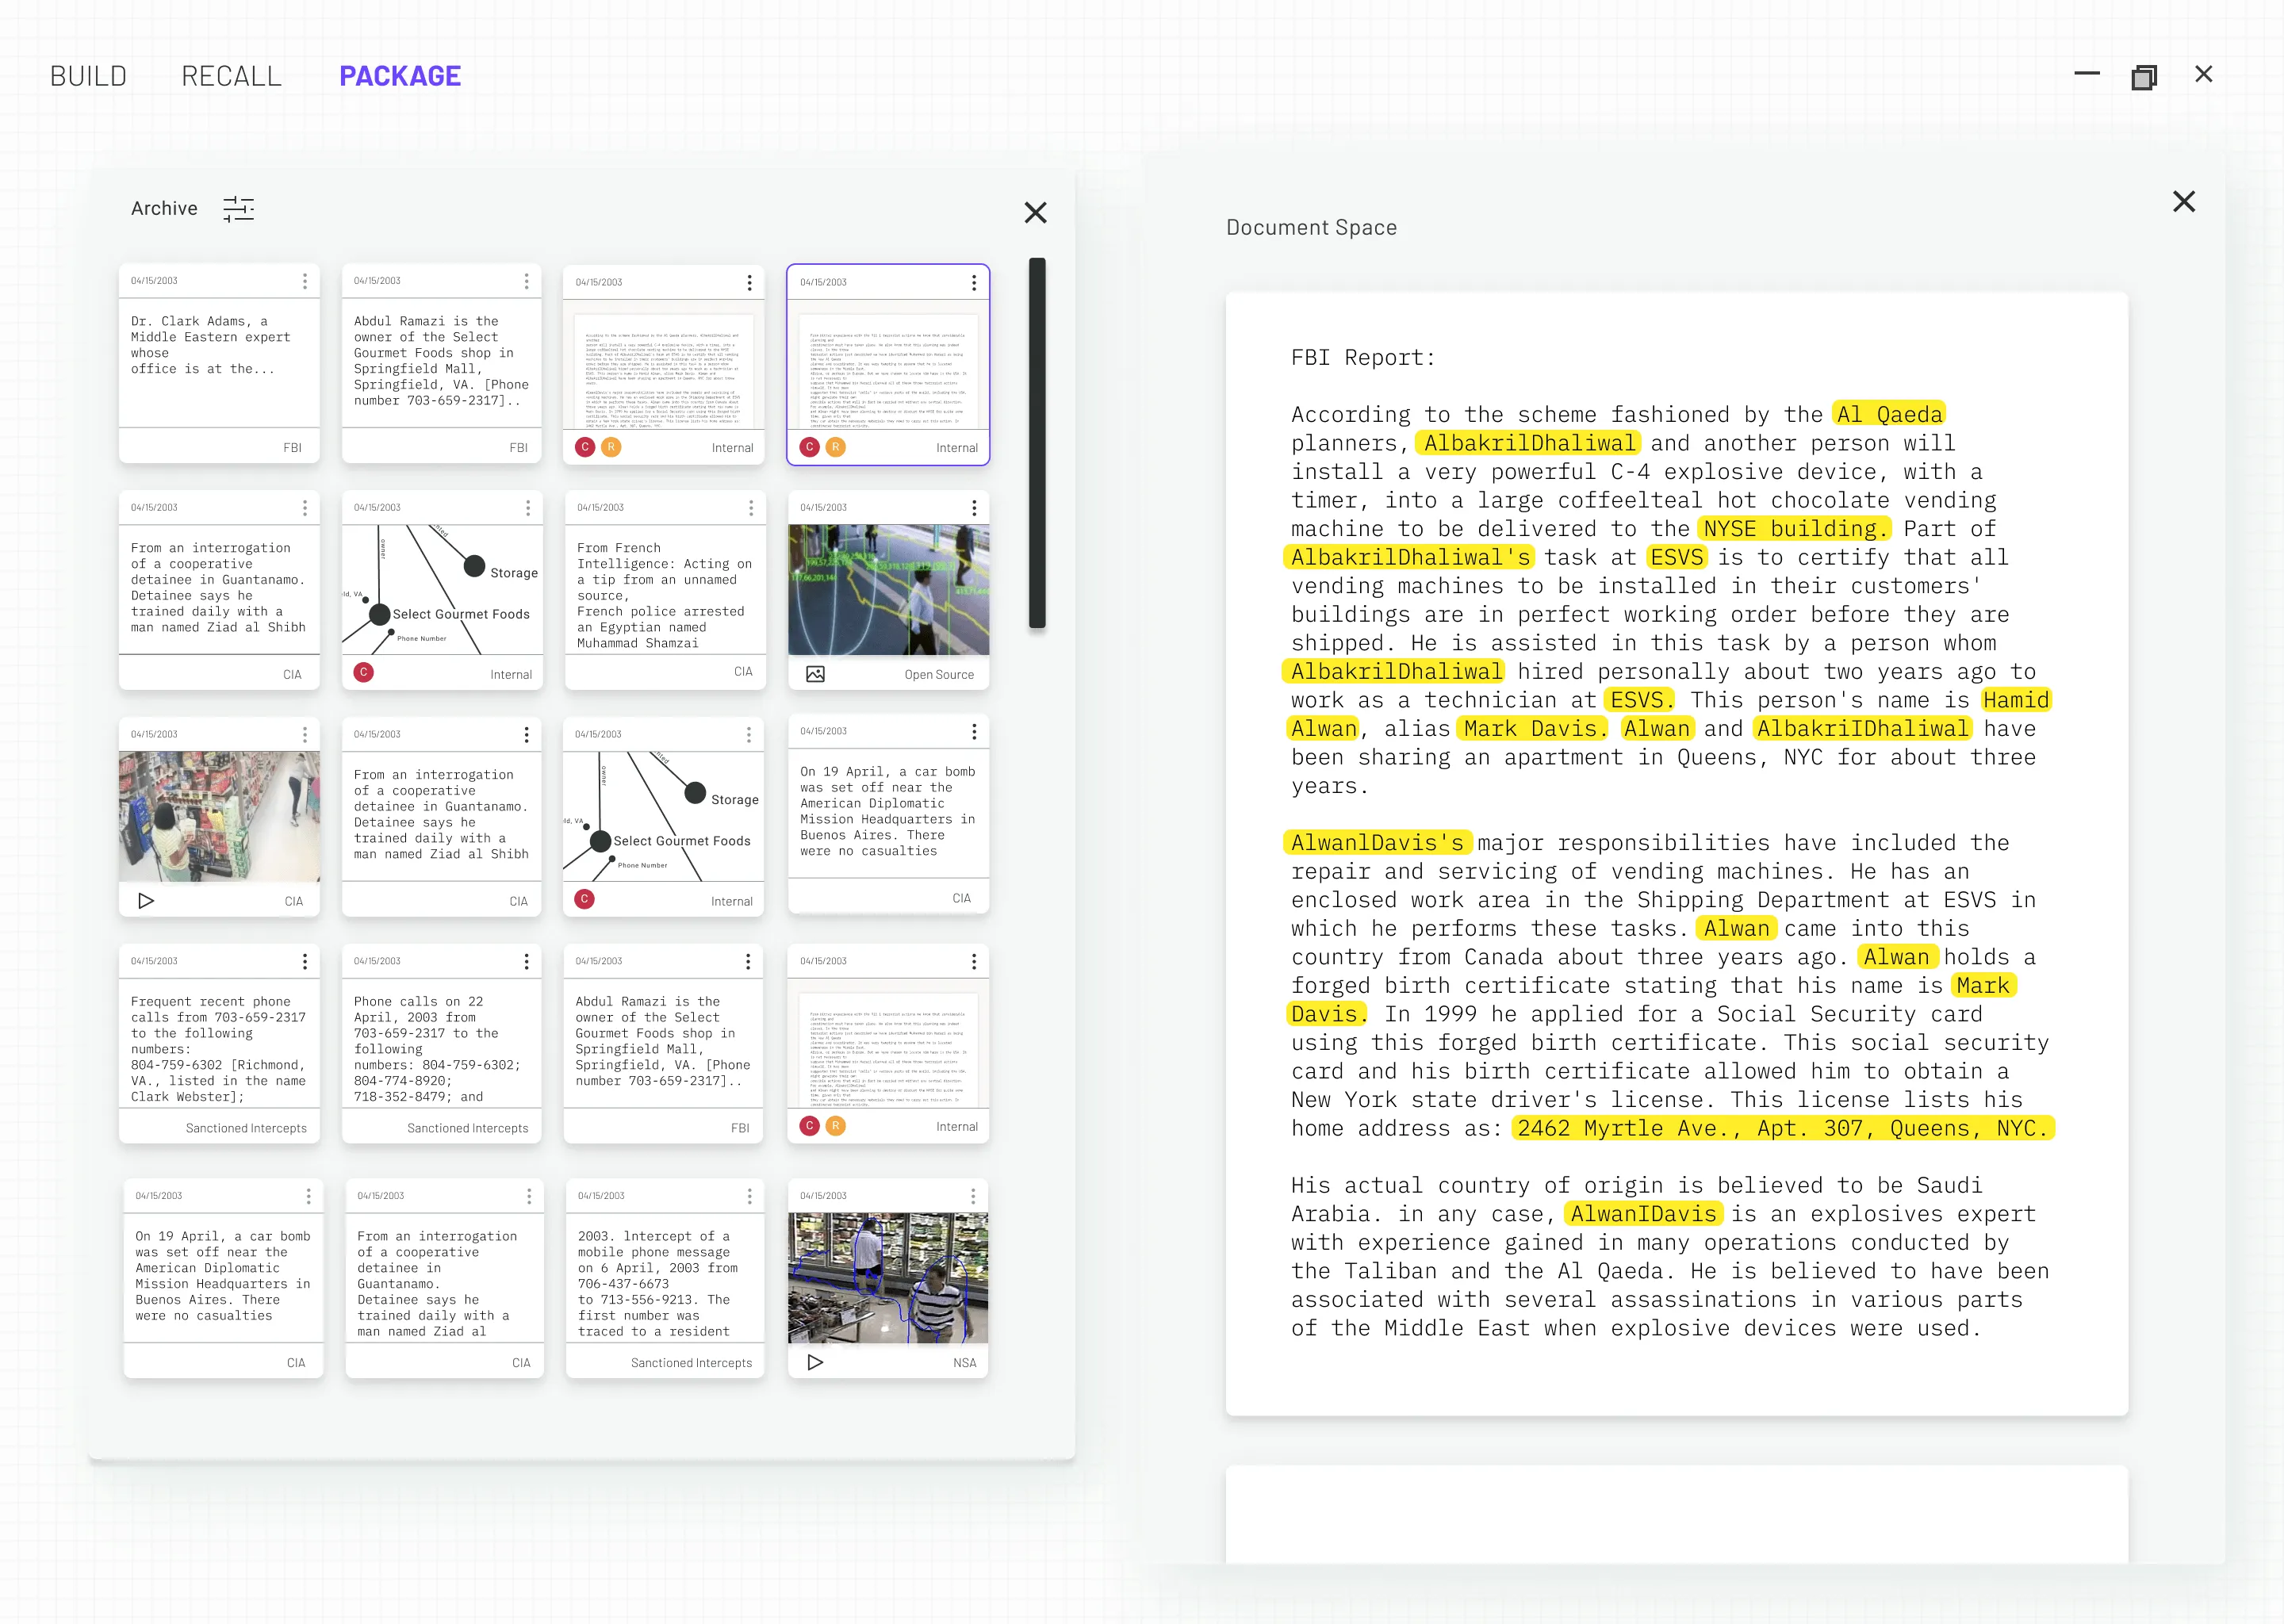The width and height of the screenshot is (2284, 1624).
Task: Click the orange R badge on the selected Internal document card
Action: pyautogui.click(x=835, y=448)
